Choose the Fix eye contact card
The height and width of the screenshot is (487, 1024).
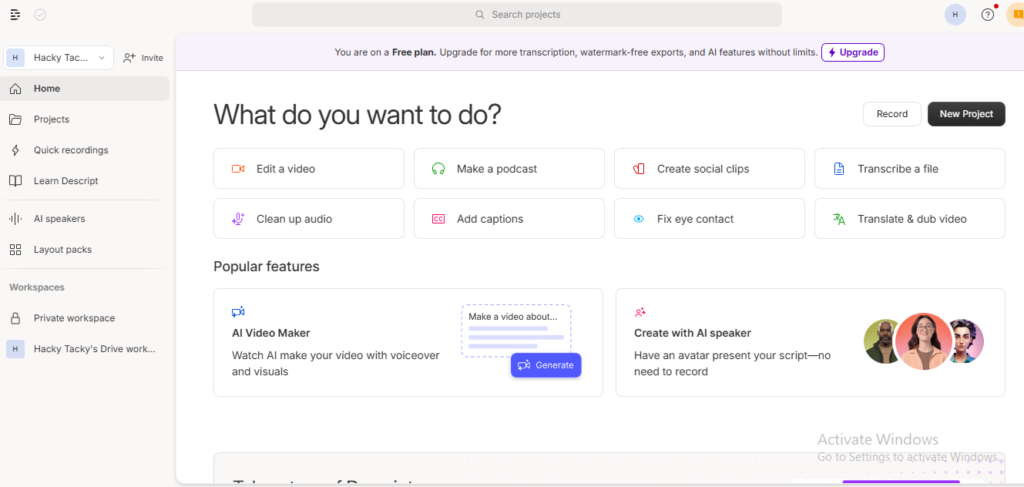click(709, 219)
